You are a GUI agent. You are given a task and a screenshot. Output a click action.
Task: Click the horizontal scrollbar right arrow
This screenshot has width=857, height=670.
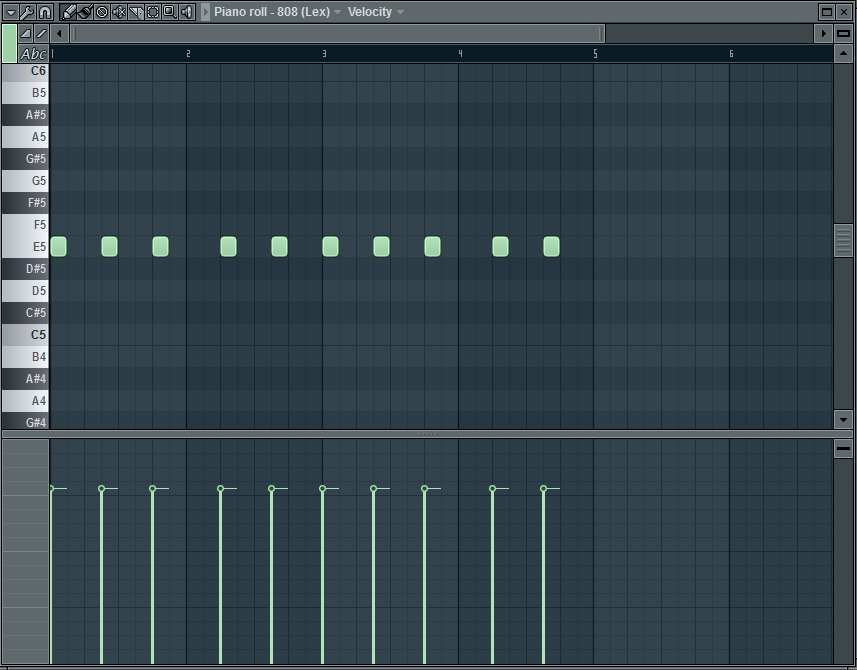(x=824, y=33)
